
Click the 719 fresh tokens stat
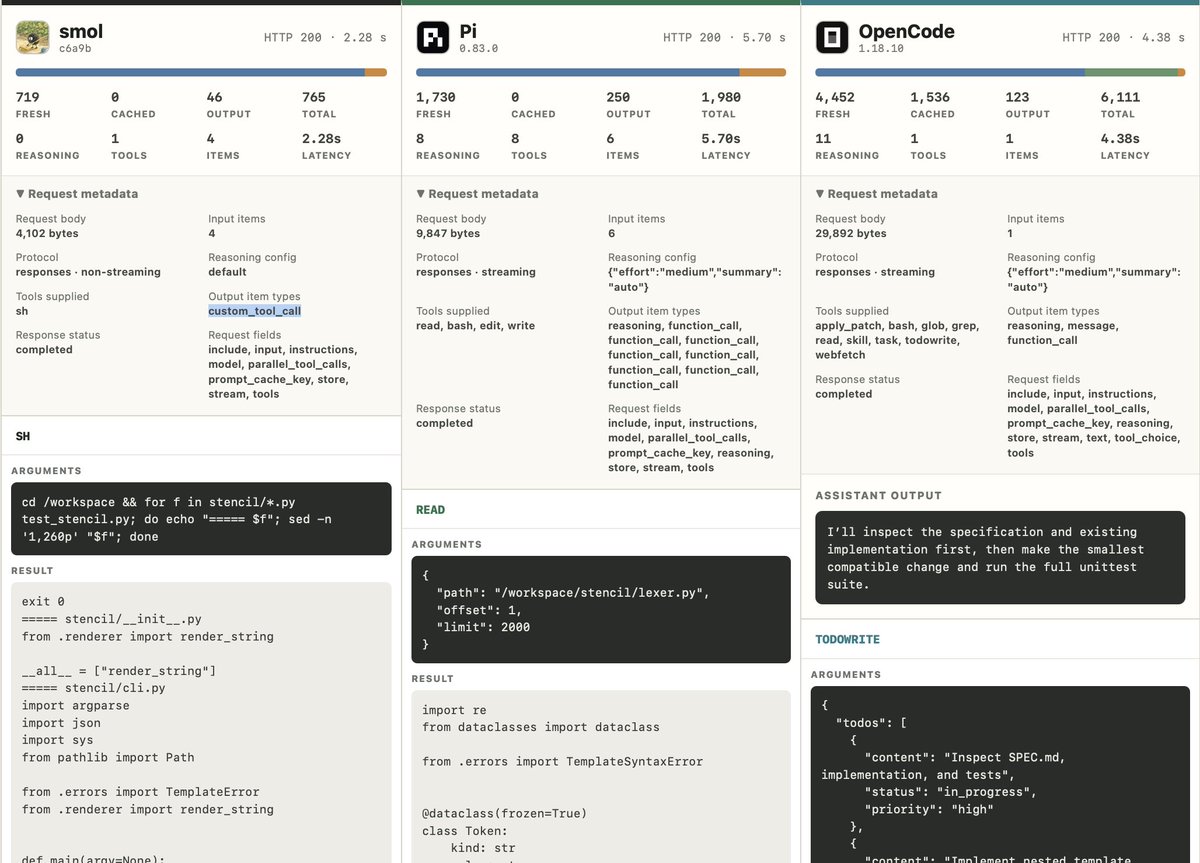point(33,104)
